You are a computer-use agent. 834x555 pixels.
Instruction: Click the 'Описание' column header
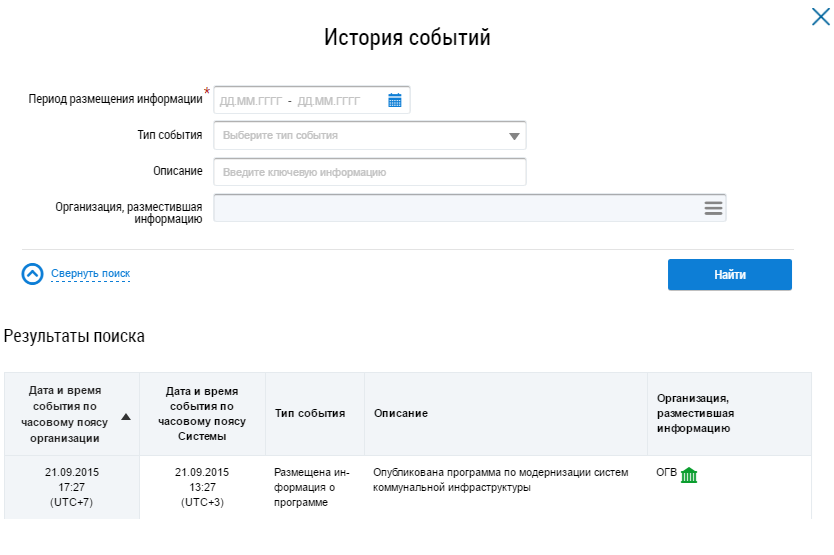pos(401,413)
